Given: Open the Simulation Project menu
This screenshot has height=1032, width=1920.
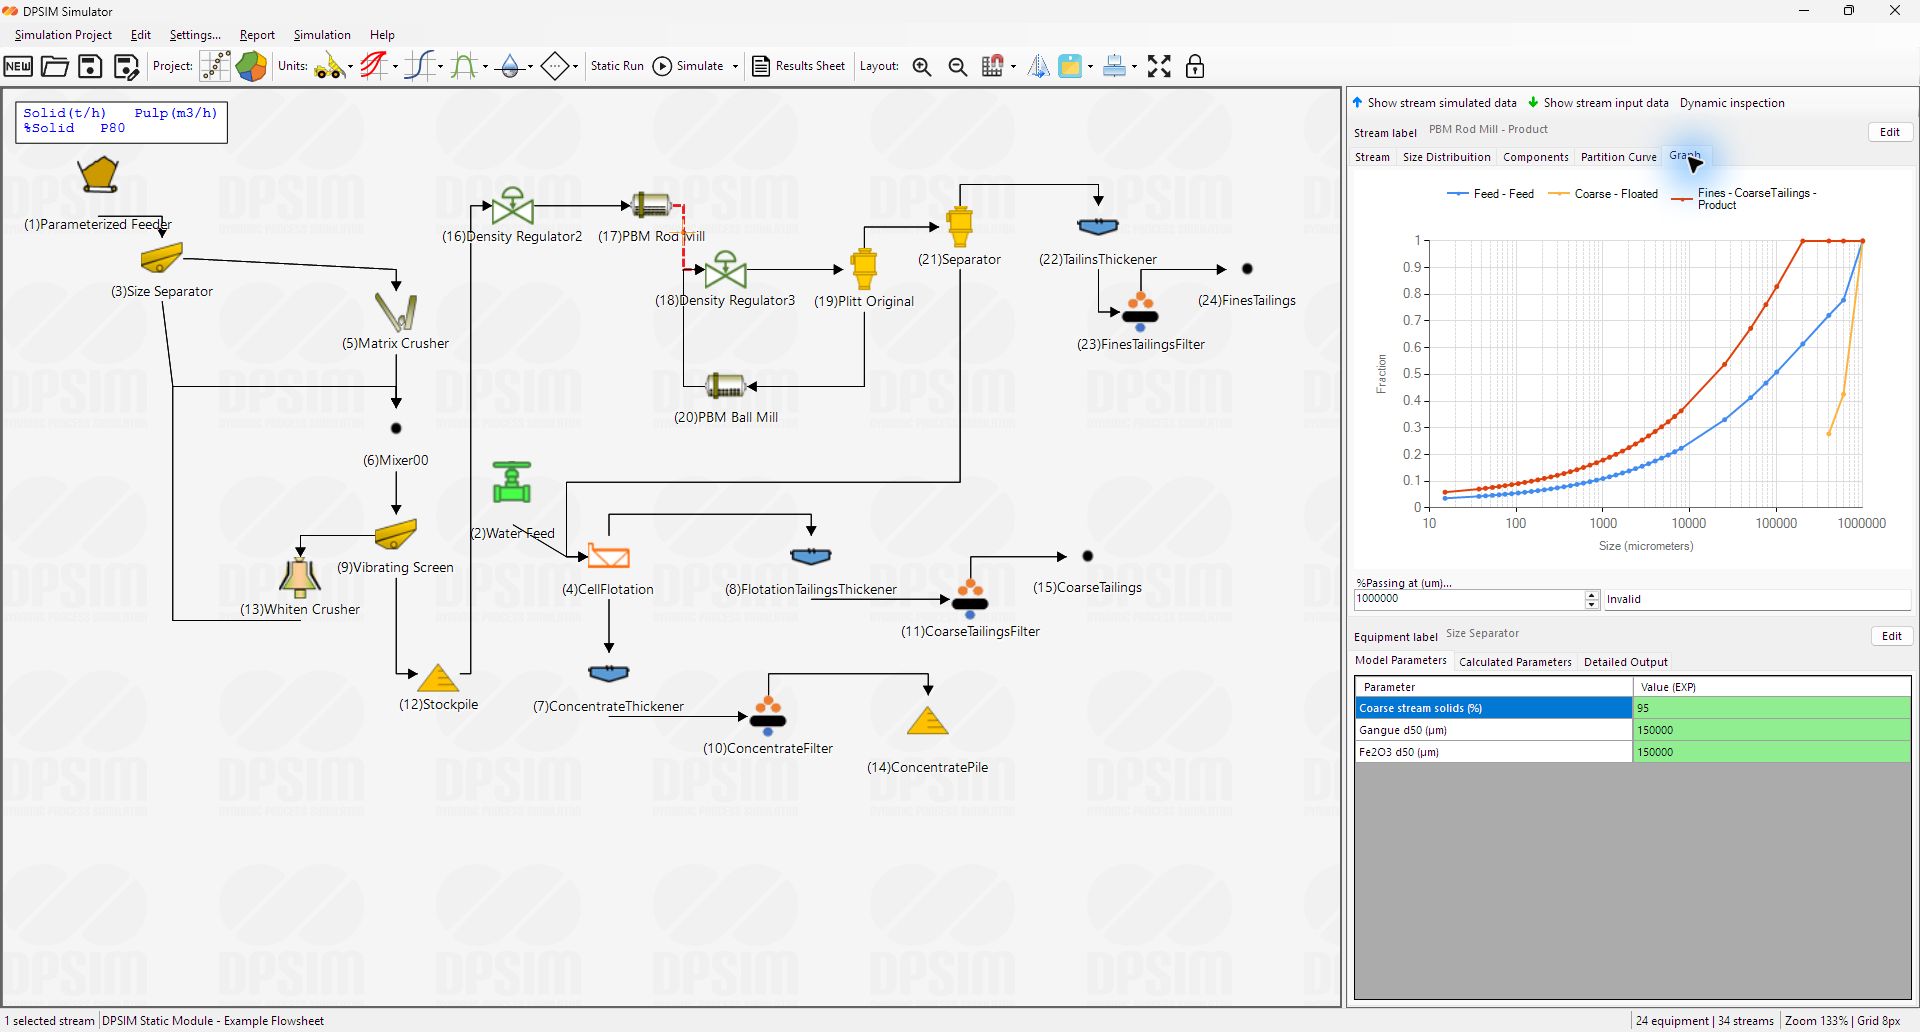Looking at the screenshot, I should [x=63, y=35].
